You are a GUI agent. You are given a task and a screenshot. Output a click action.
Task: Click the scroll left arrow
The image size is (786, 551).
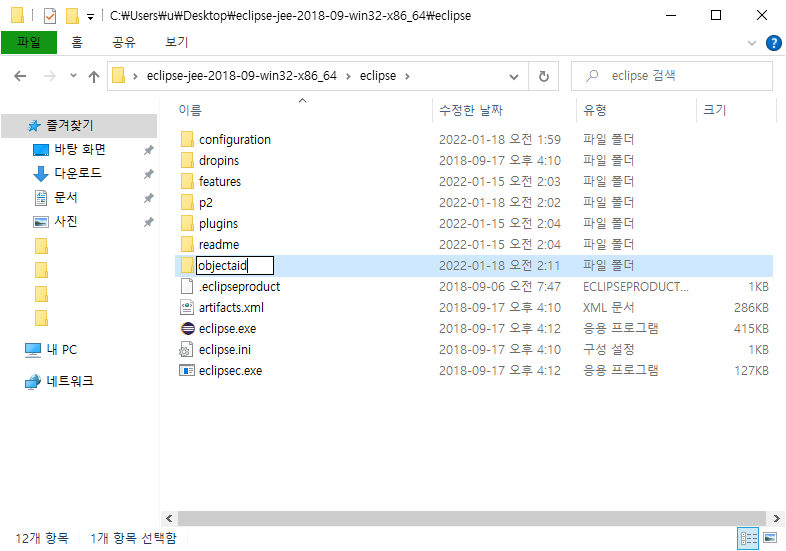169,518
